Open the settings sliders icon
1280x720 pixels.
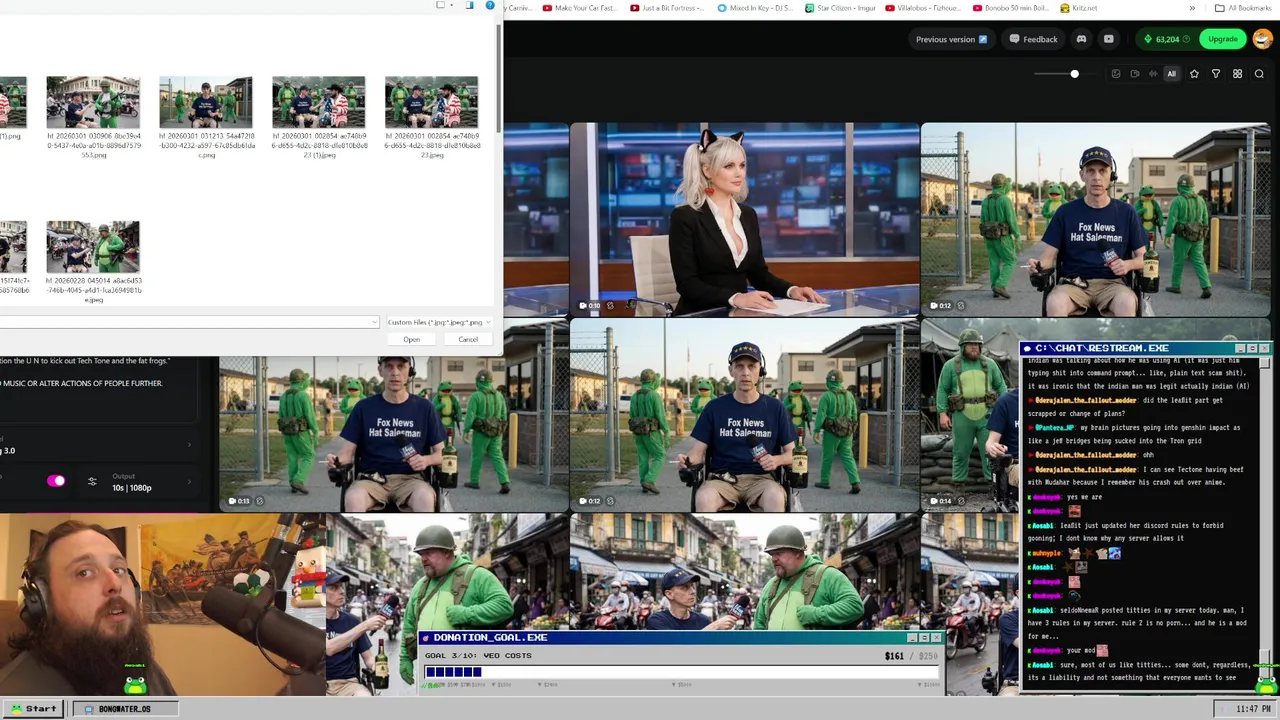click(x=92, y=482)
